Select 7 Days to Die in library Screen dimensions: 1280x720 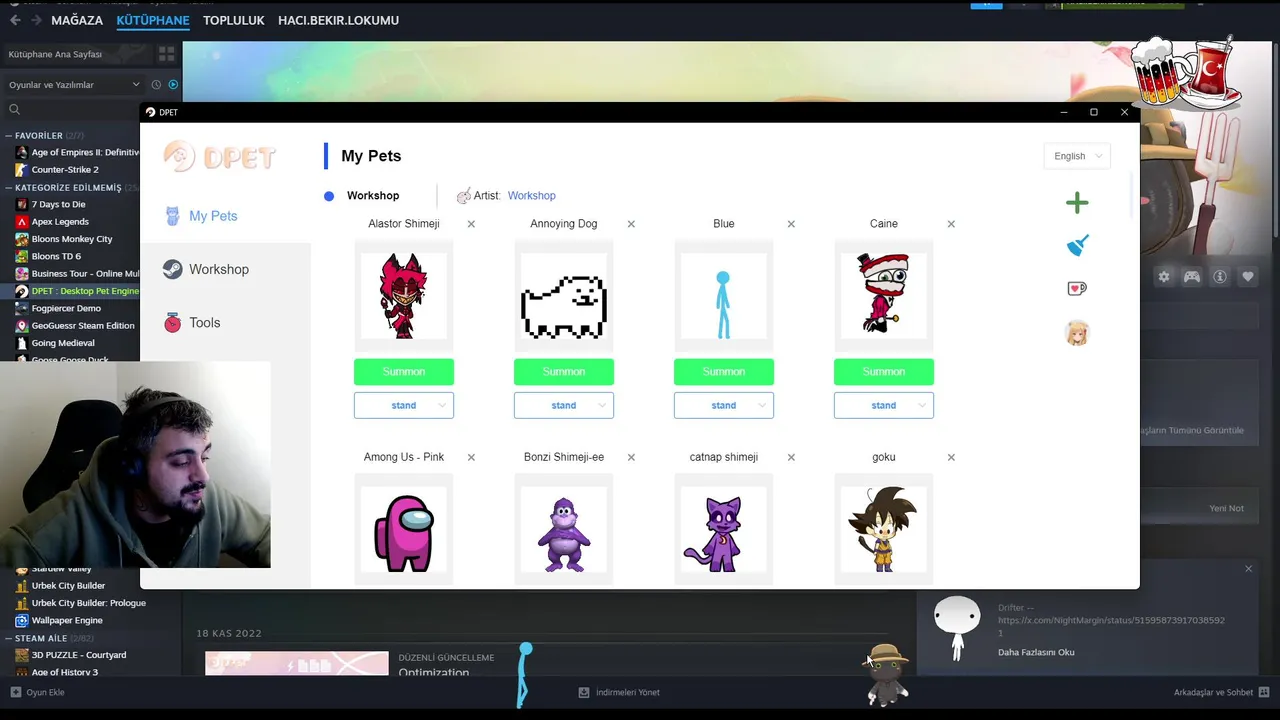[x=58, y=204]
